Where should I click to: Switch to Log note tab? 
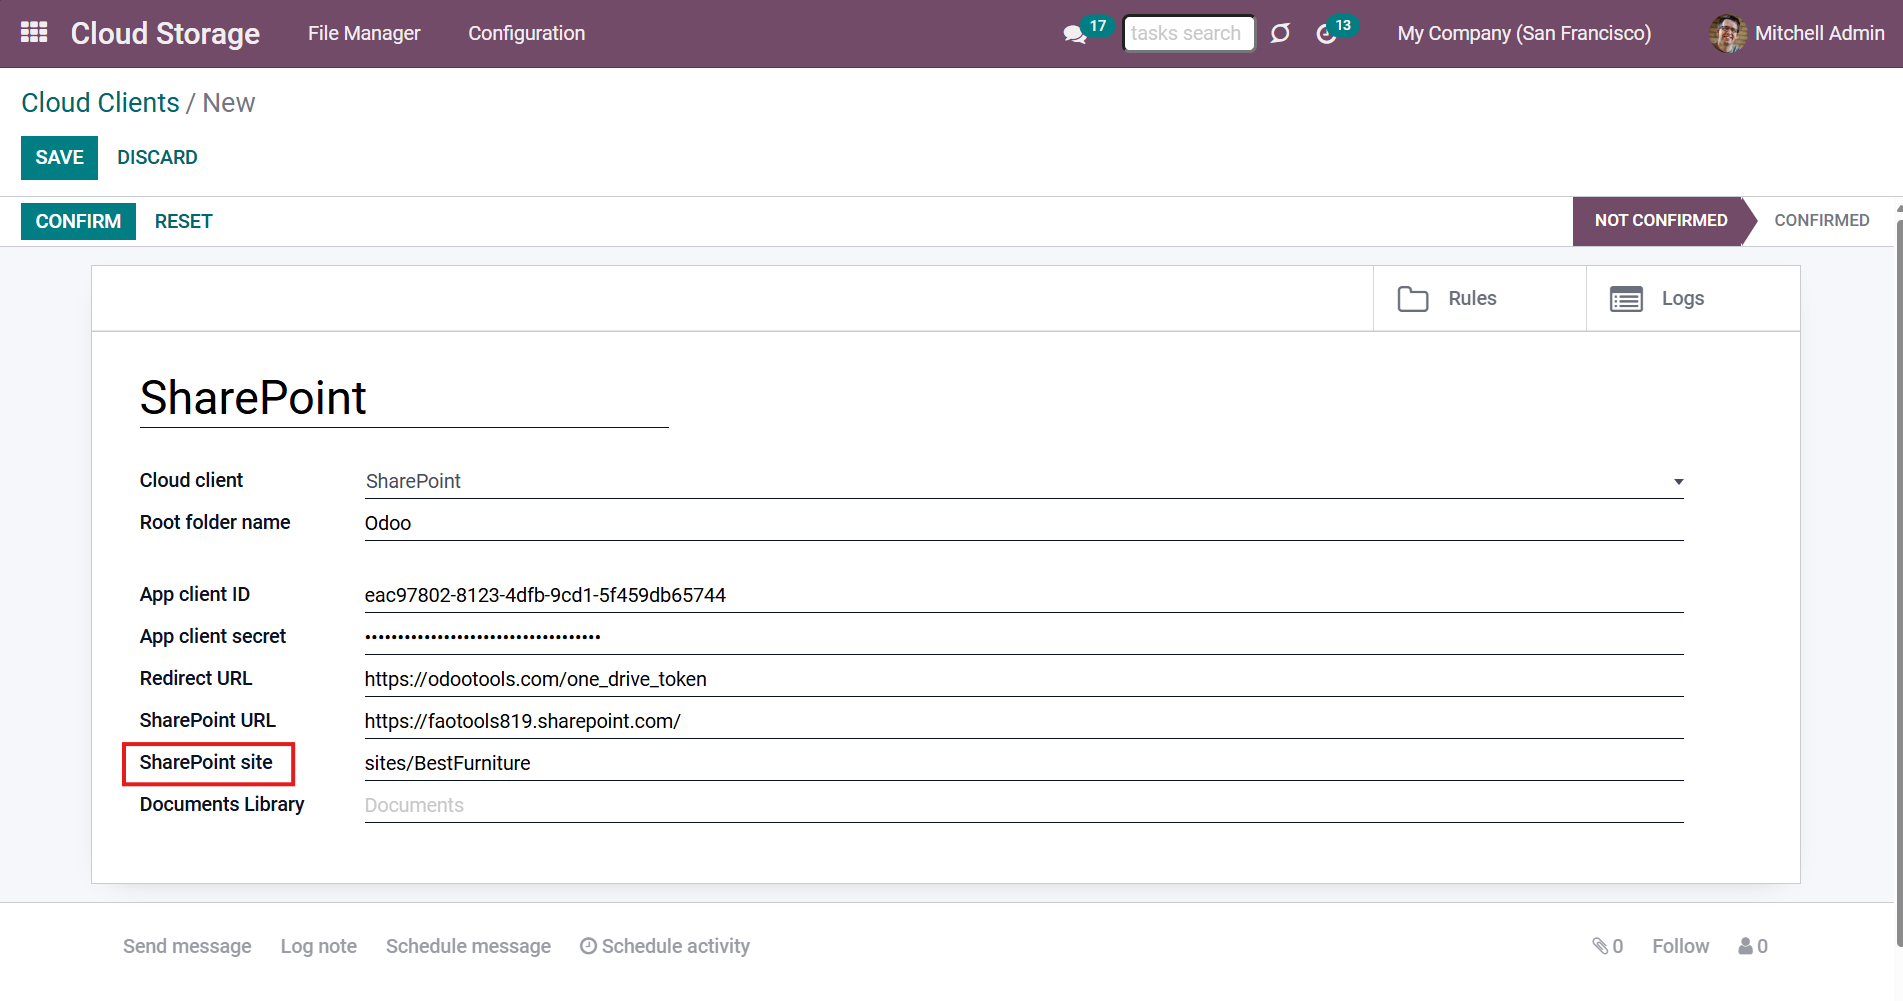coord(319,946)
